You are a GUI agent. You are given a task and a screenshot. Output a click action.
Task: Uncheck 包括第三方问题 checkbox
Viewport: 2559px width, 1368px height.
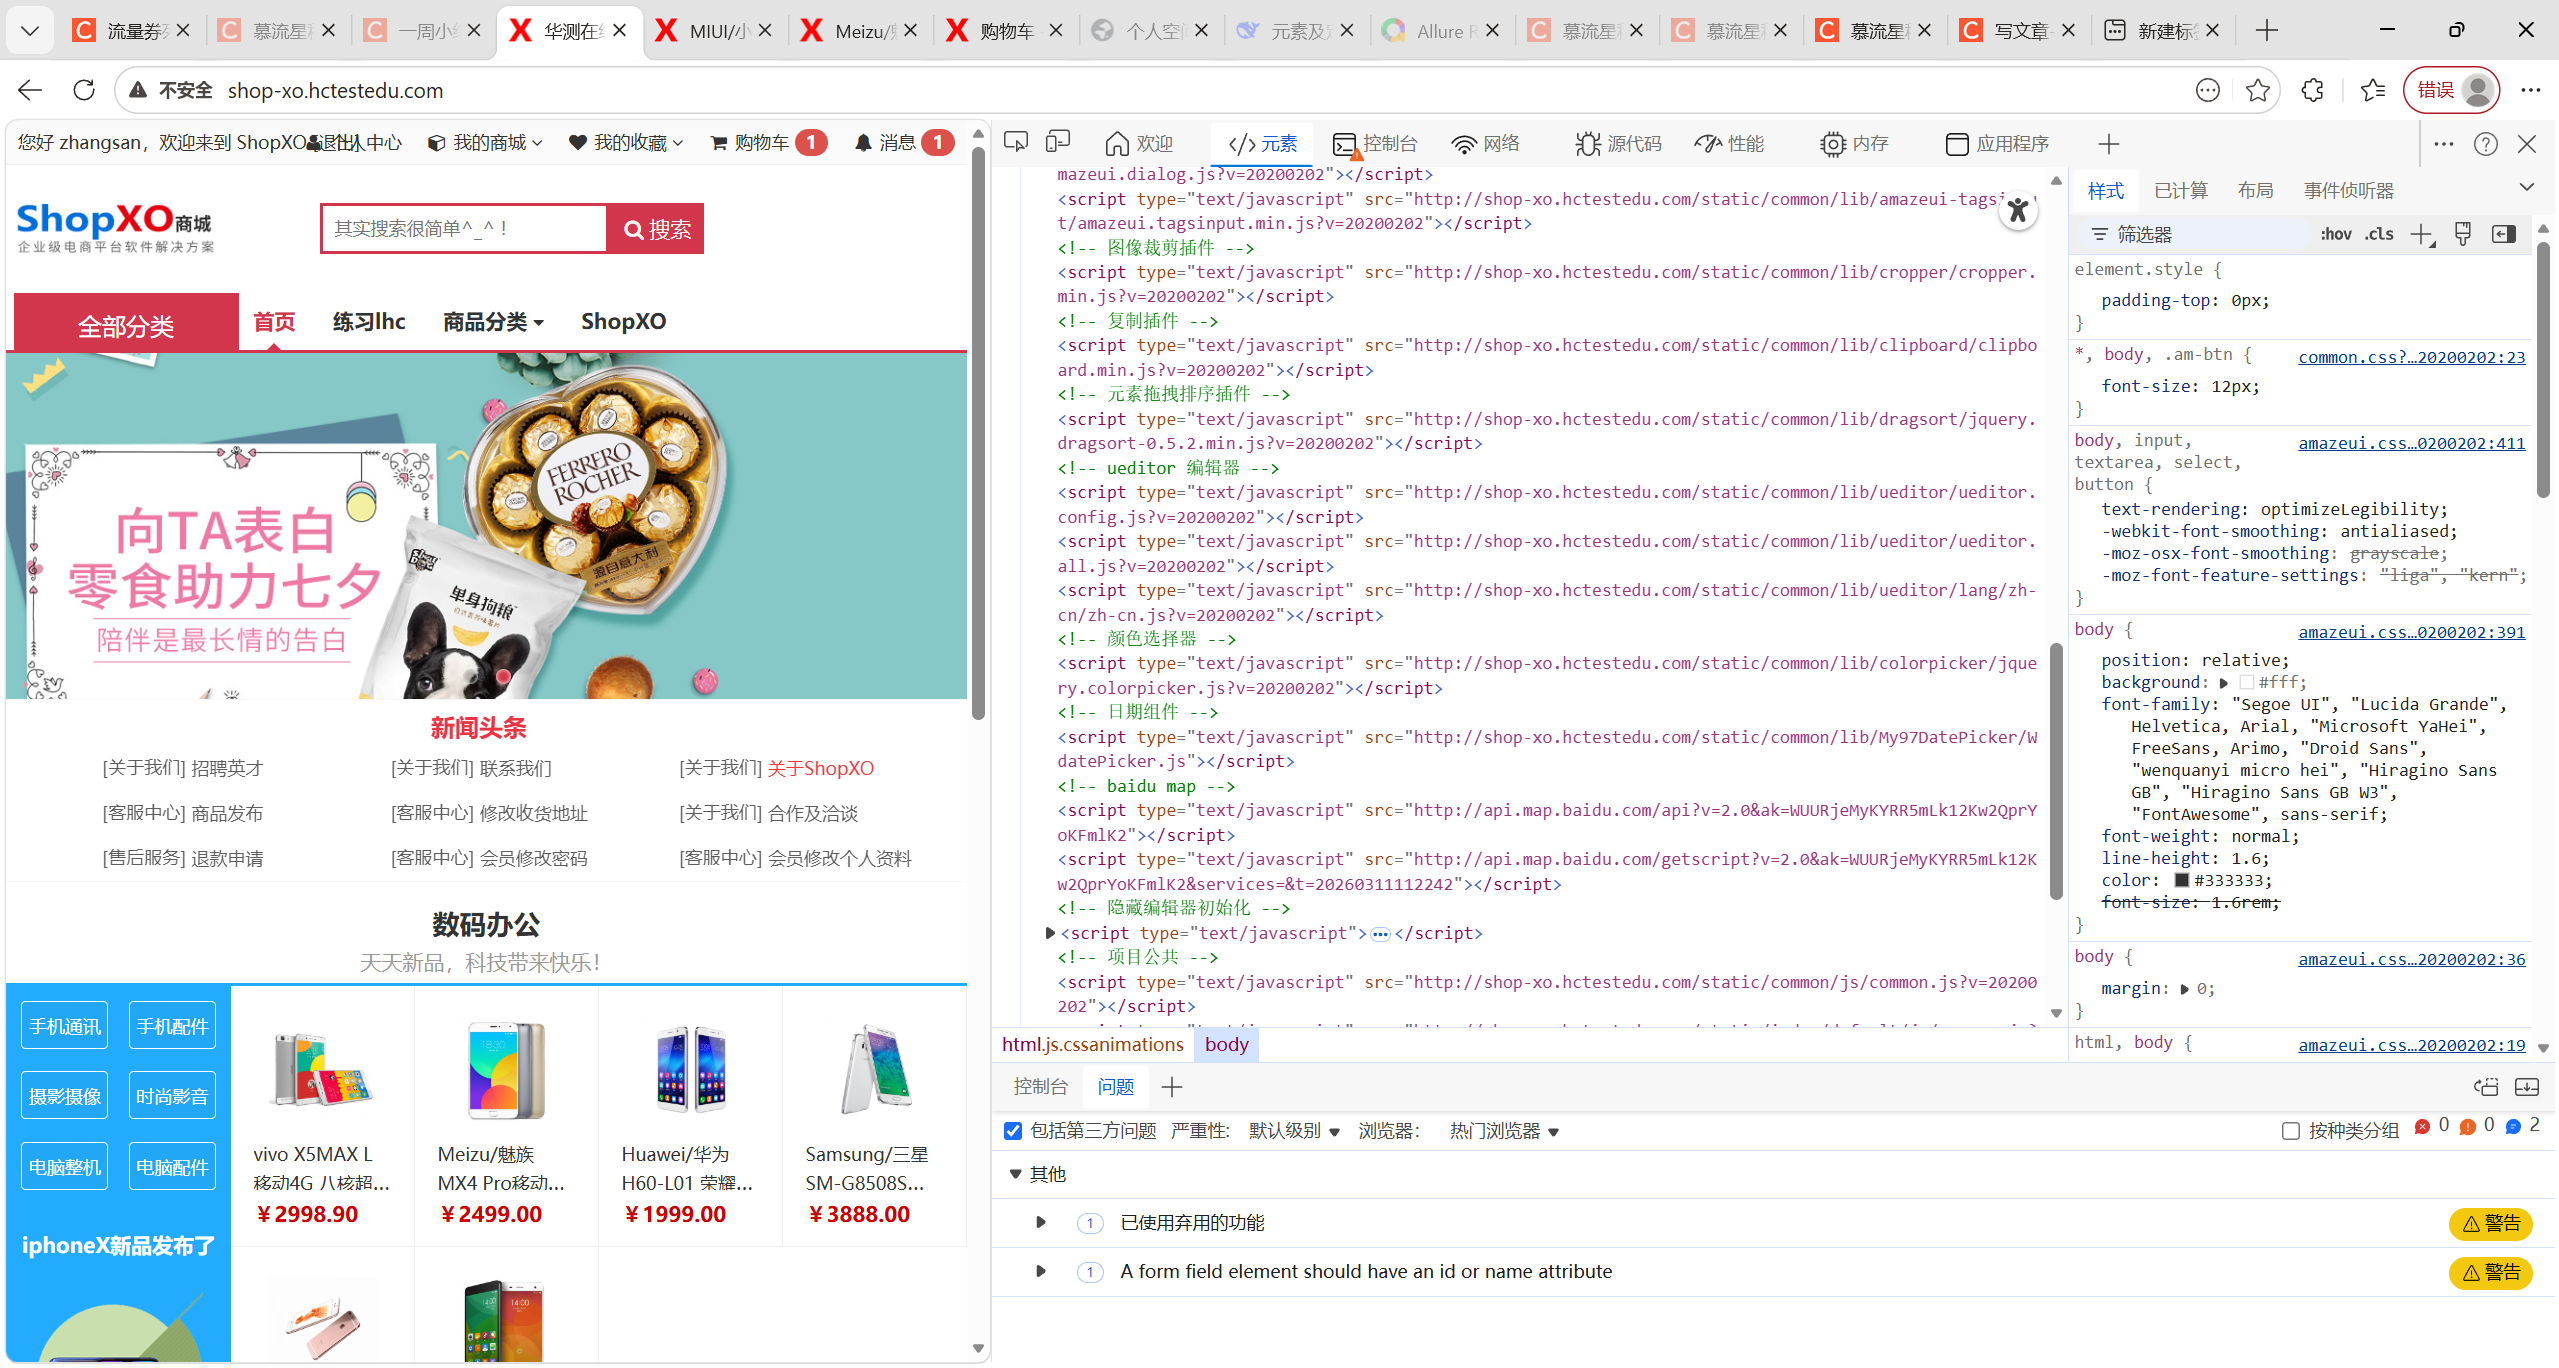(1013, 1131)
